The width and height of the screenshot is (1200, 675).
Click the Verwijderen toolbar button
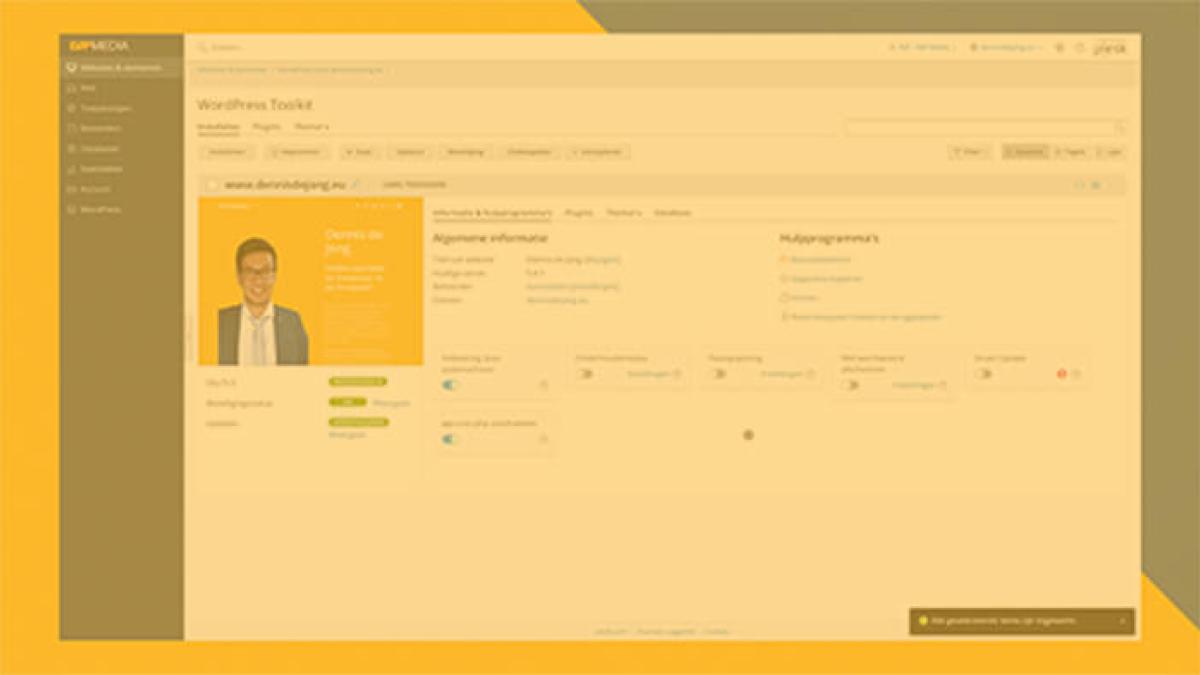[x=598, y=152]
